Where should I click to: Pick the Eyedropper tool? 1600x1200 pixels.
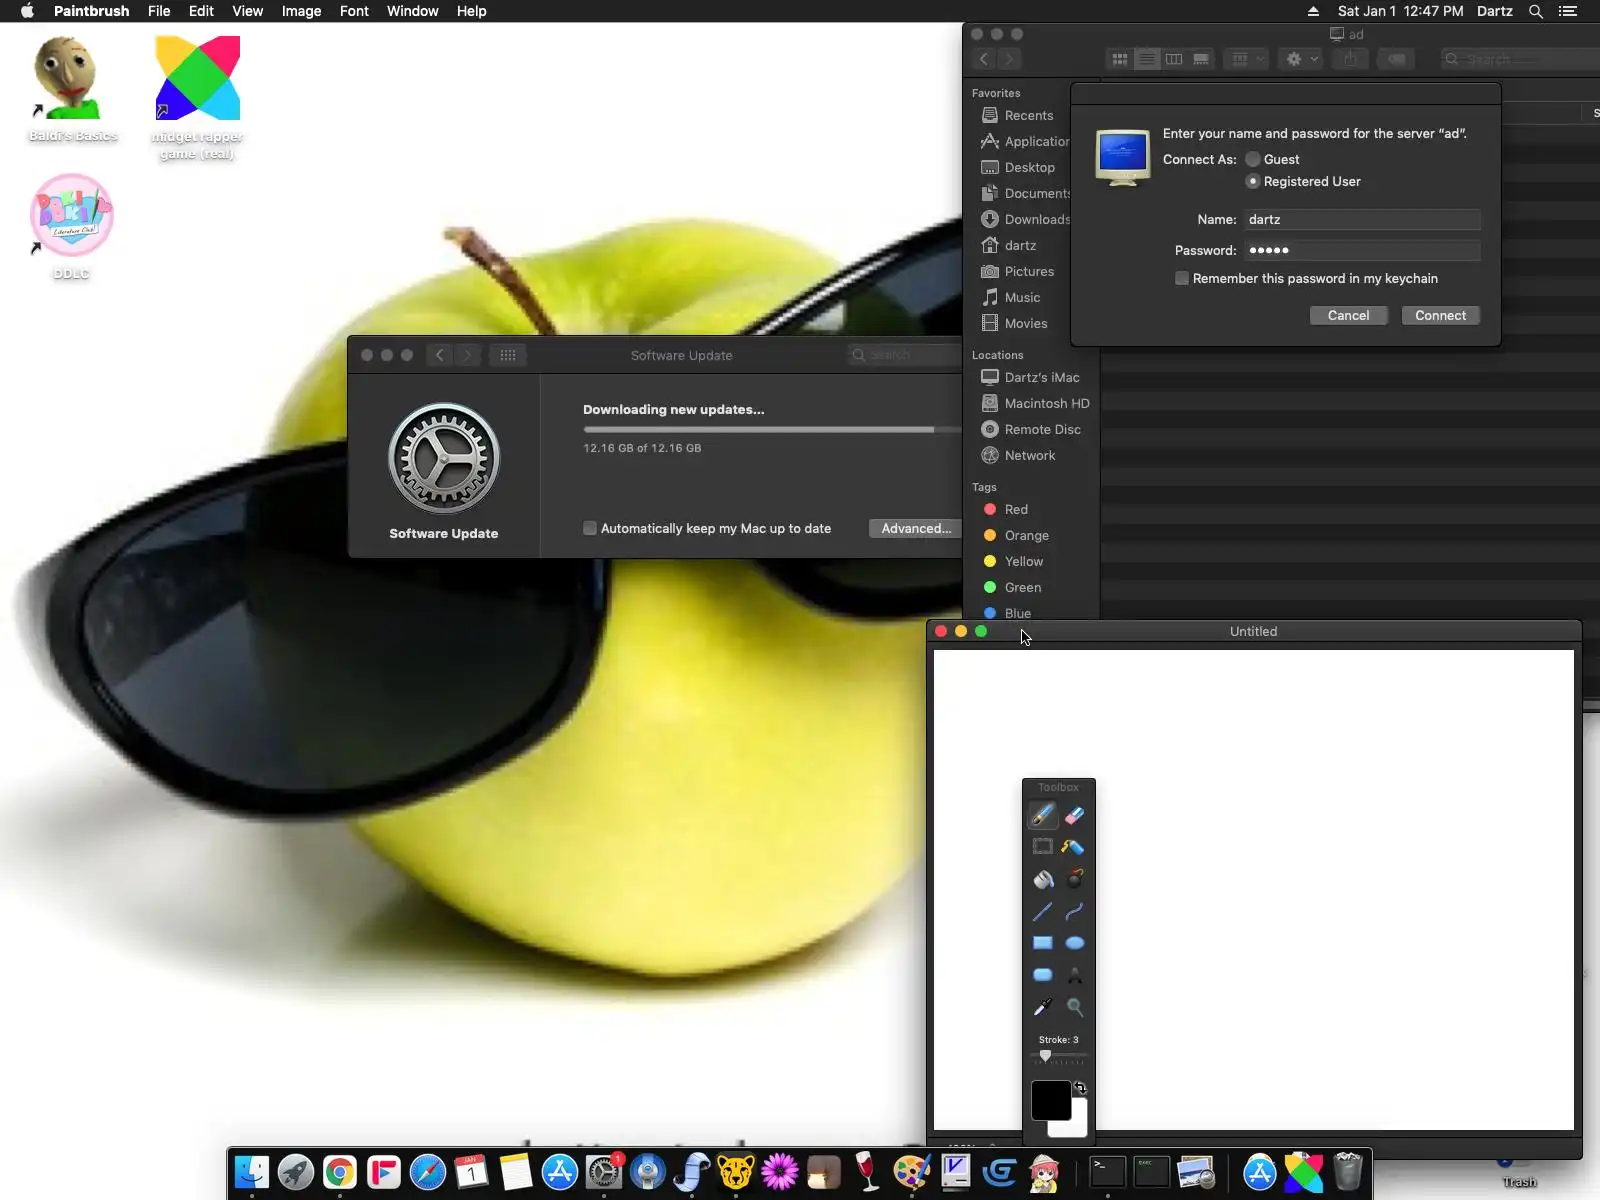[x=1042, y=1007]
